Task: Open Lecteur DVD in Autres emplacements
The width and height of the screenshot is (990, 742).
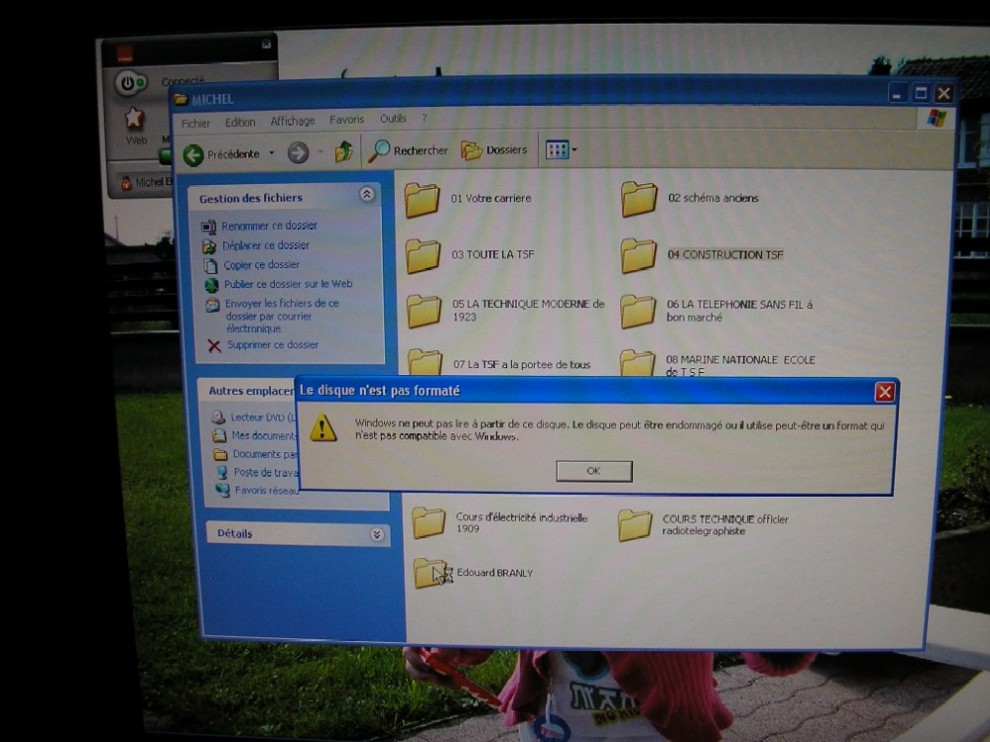Action: 254,417
